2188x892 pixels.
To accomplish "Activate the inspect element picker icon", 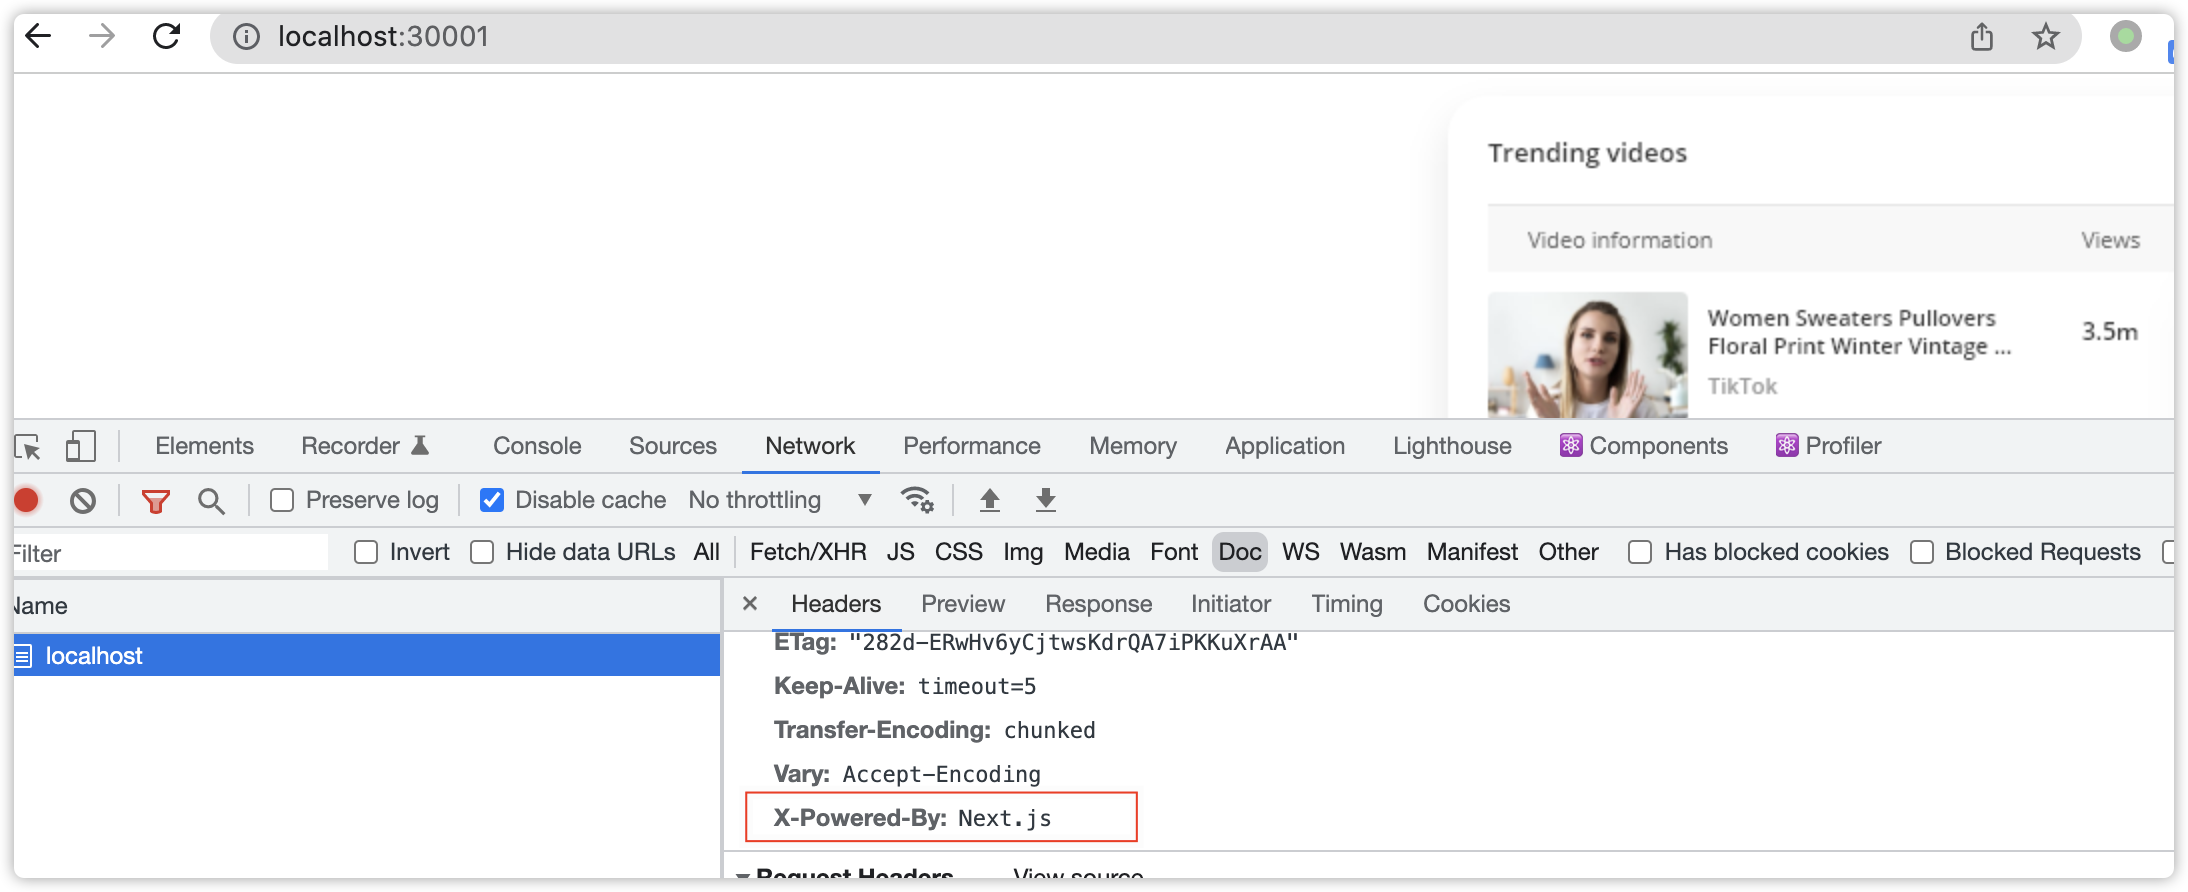I will (x=28, y=446).
